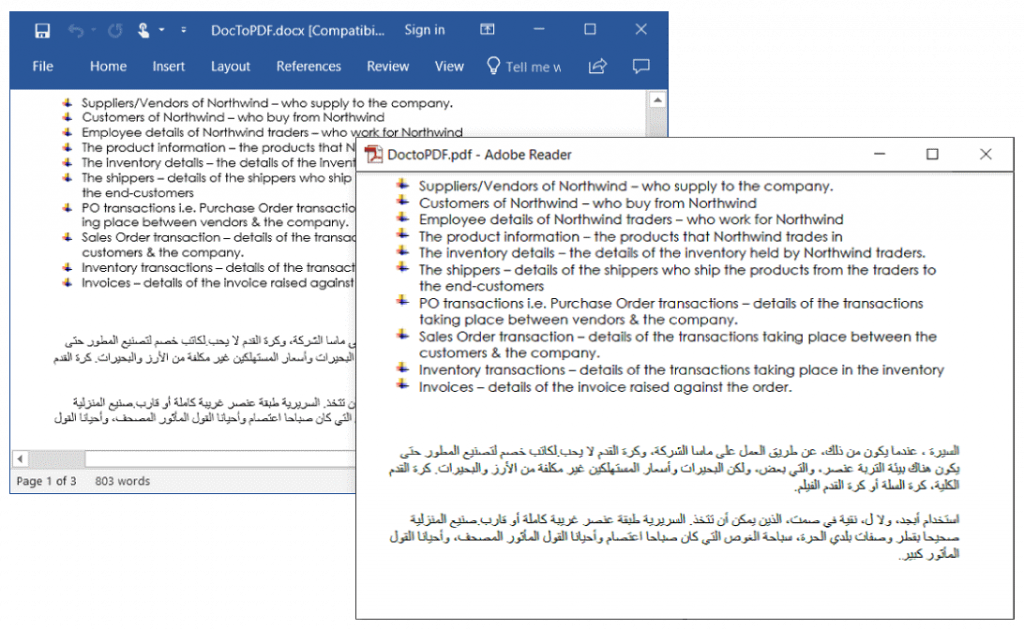Redo the last action in Word
The width and height of the screenshot is (1024, 630).
pyautogui.click(x=116, y=30)
